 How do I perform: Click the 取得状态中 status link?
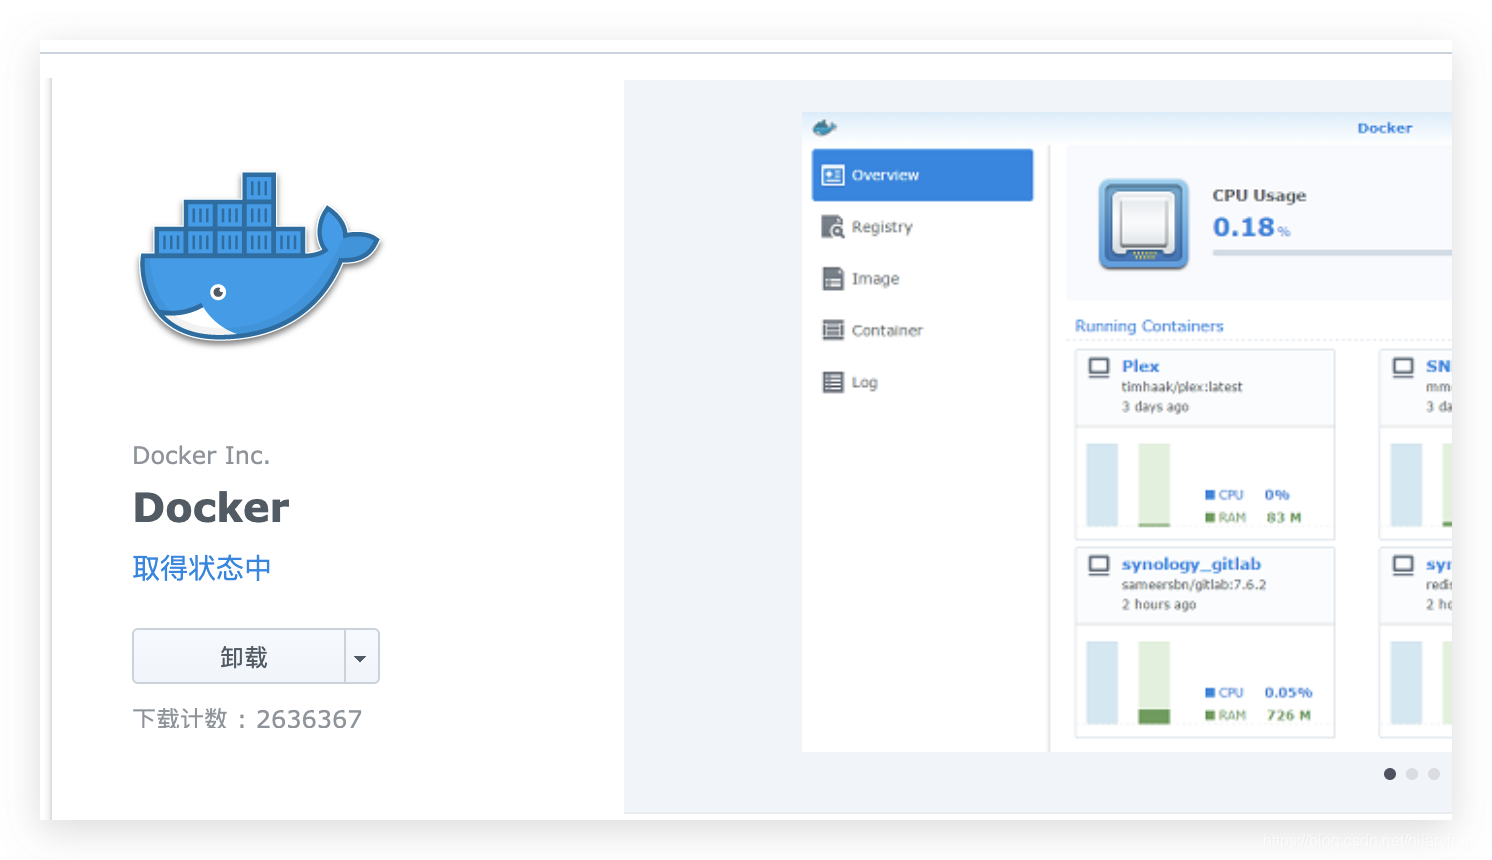[x=202, y=568]
